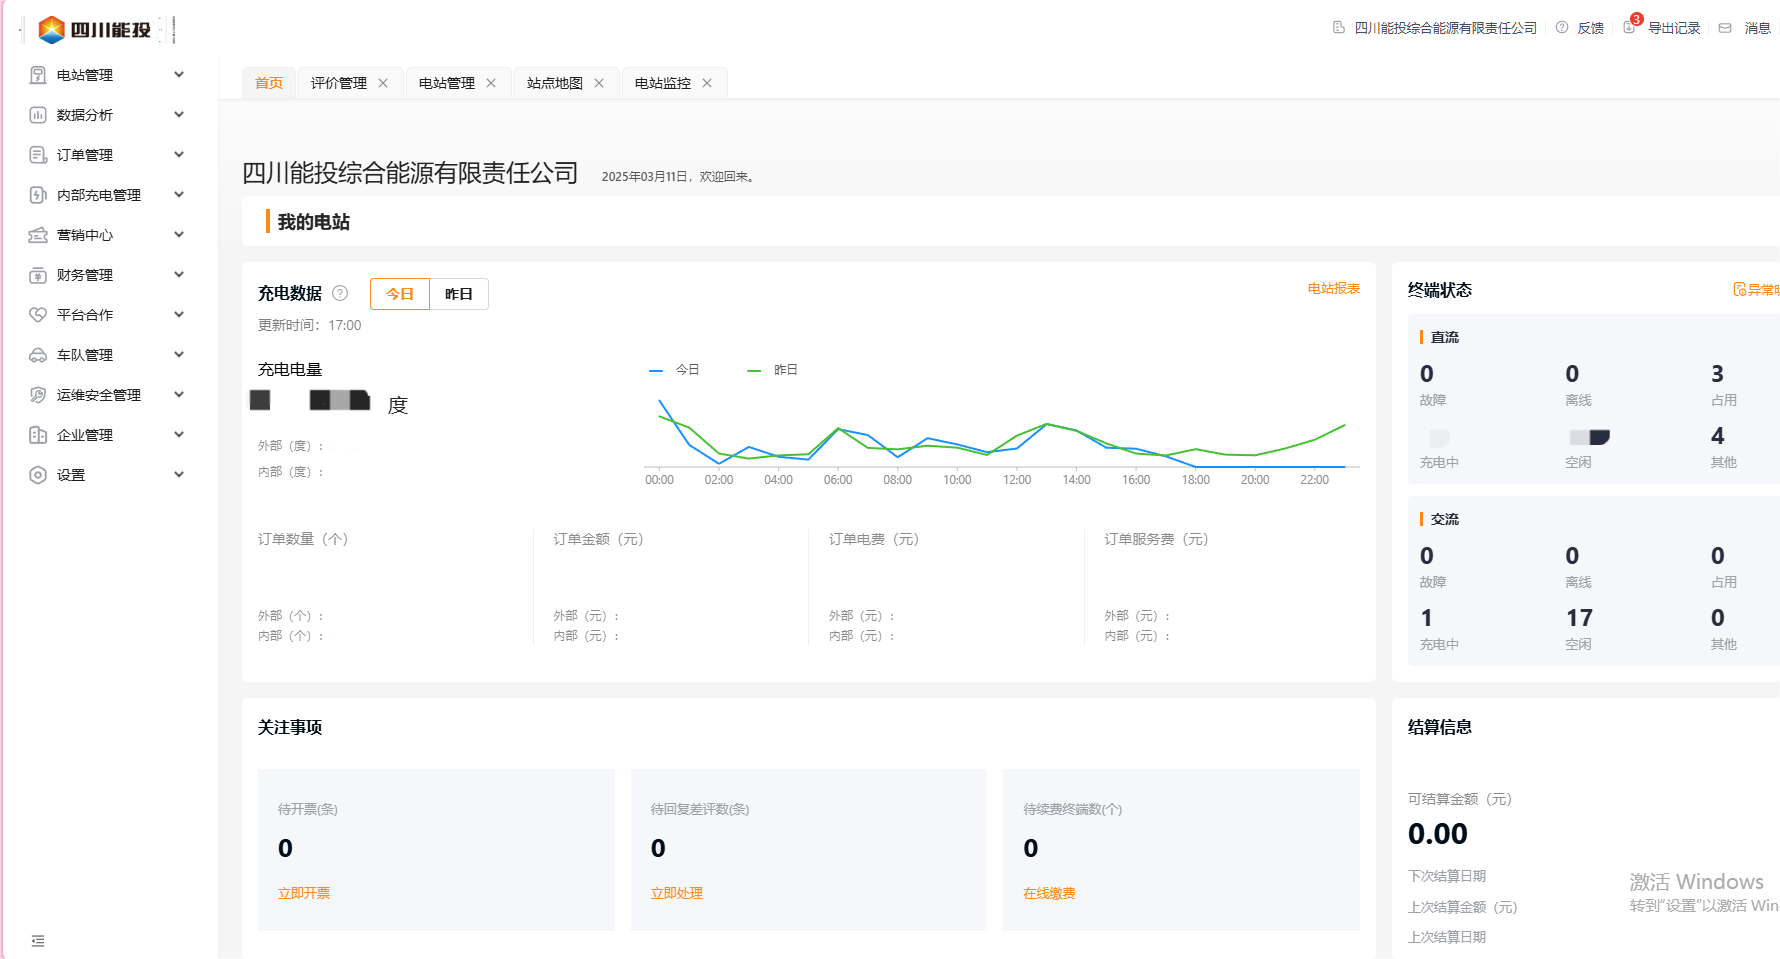1780x959 pixels.
Task: Switch to the 电站管理 tab
Action: tap(447, 83)
